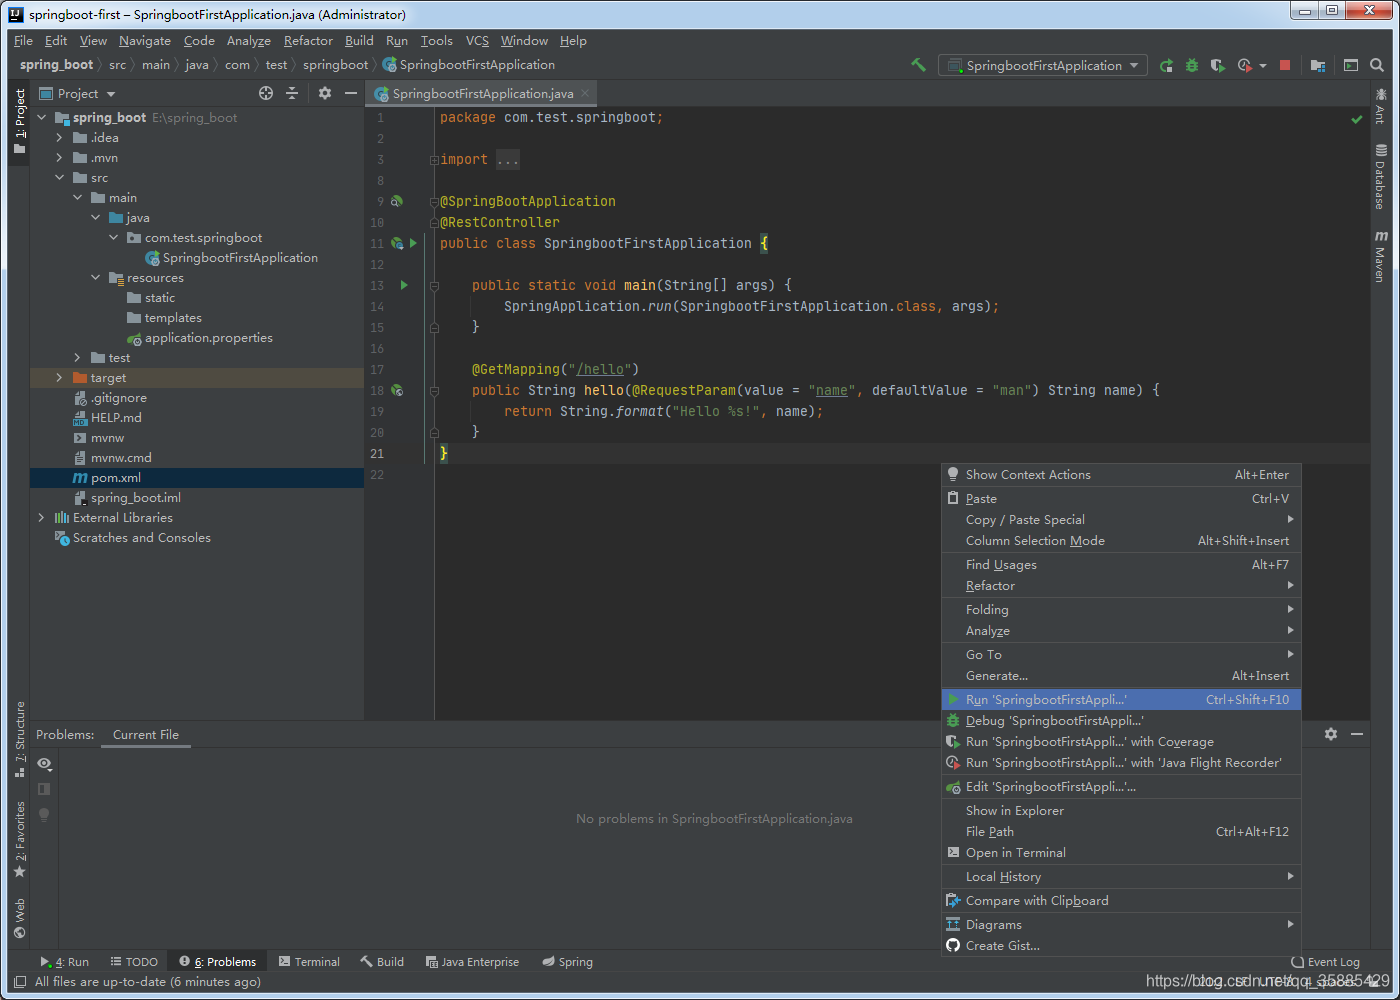This screenshot has height=1000, width=1400.
Task: Expand the target folder
Action: click(60, 378)
